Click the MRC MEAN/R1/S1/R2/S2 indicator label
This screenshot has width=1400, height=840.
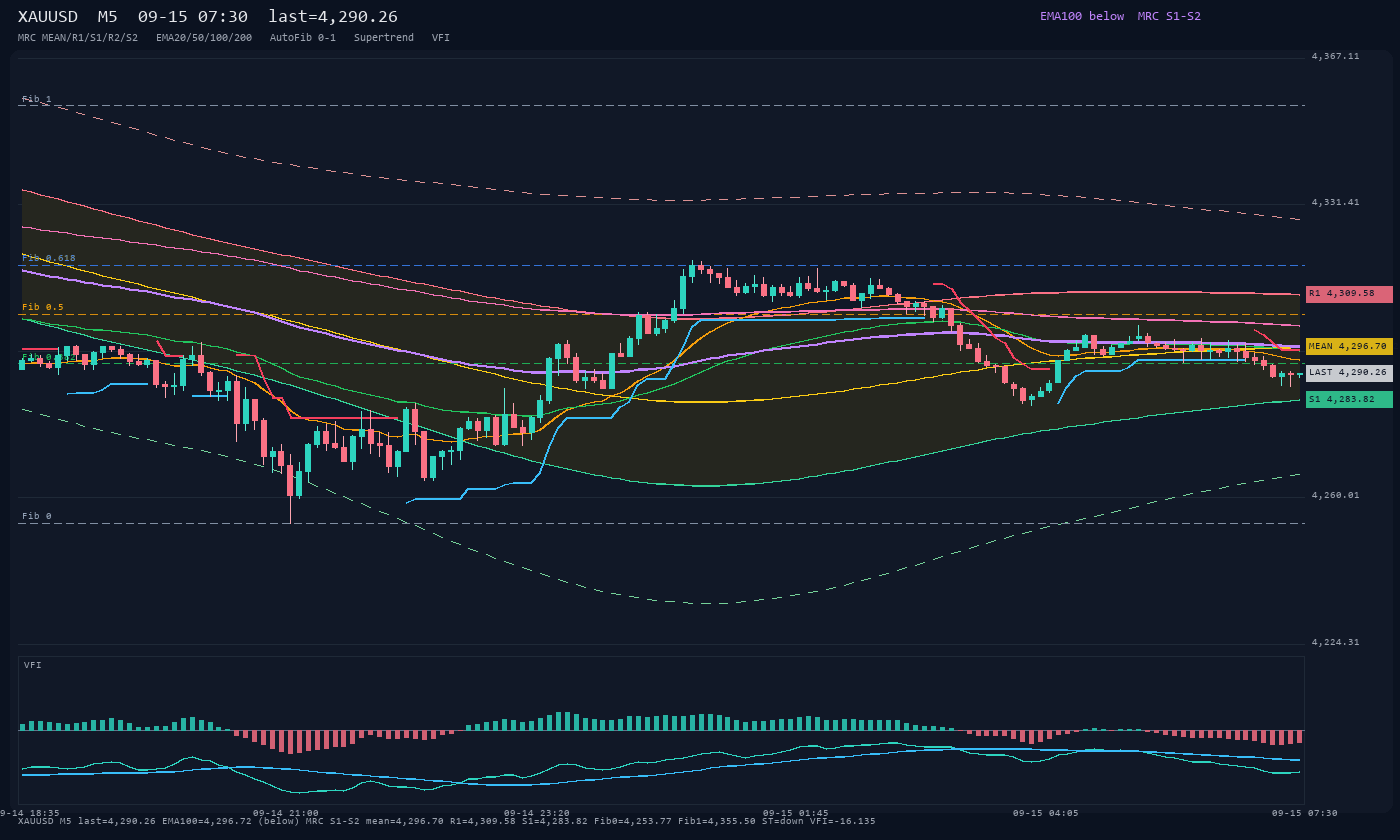(78, 38)
